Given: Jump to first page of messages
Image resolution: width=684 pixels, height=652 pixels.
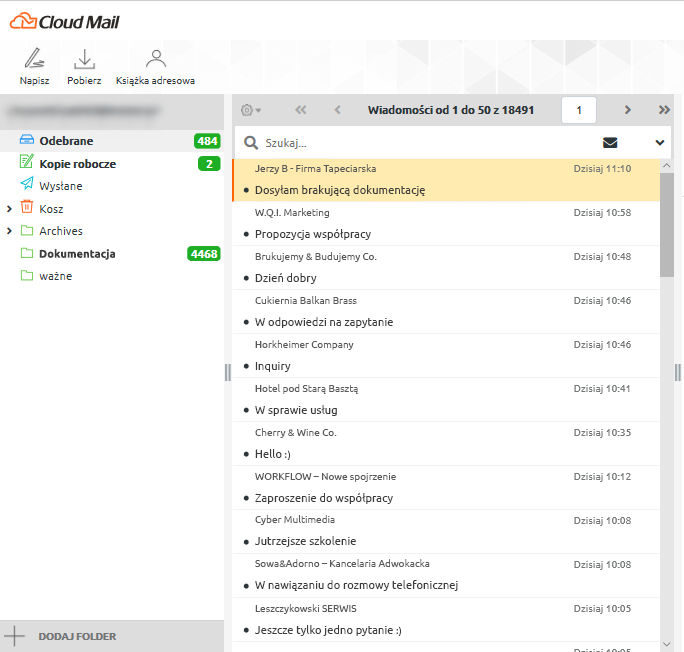Looking at the screenshot, I should coord(301,110).
